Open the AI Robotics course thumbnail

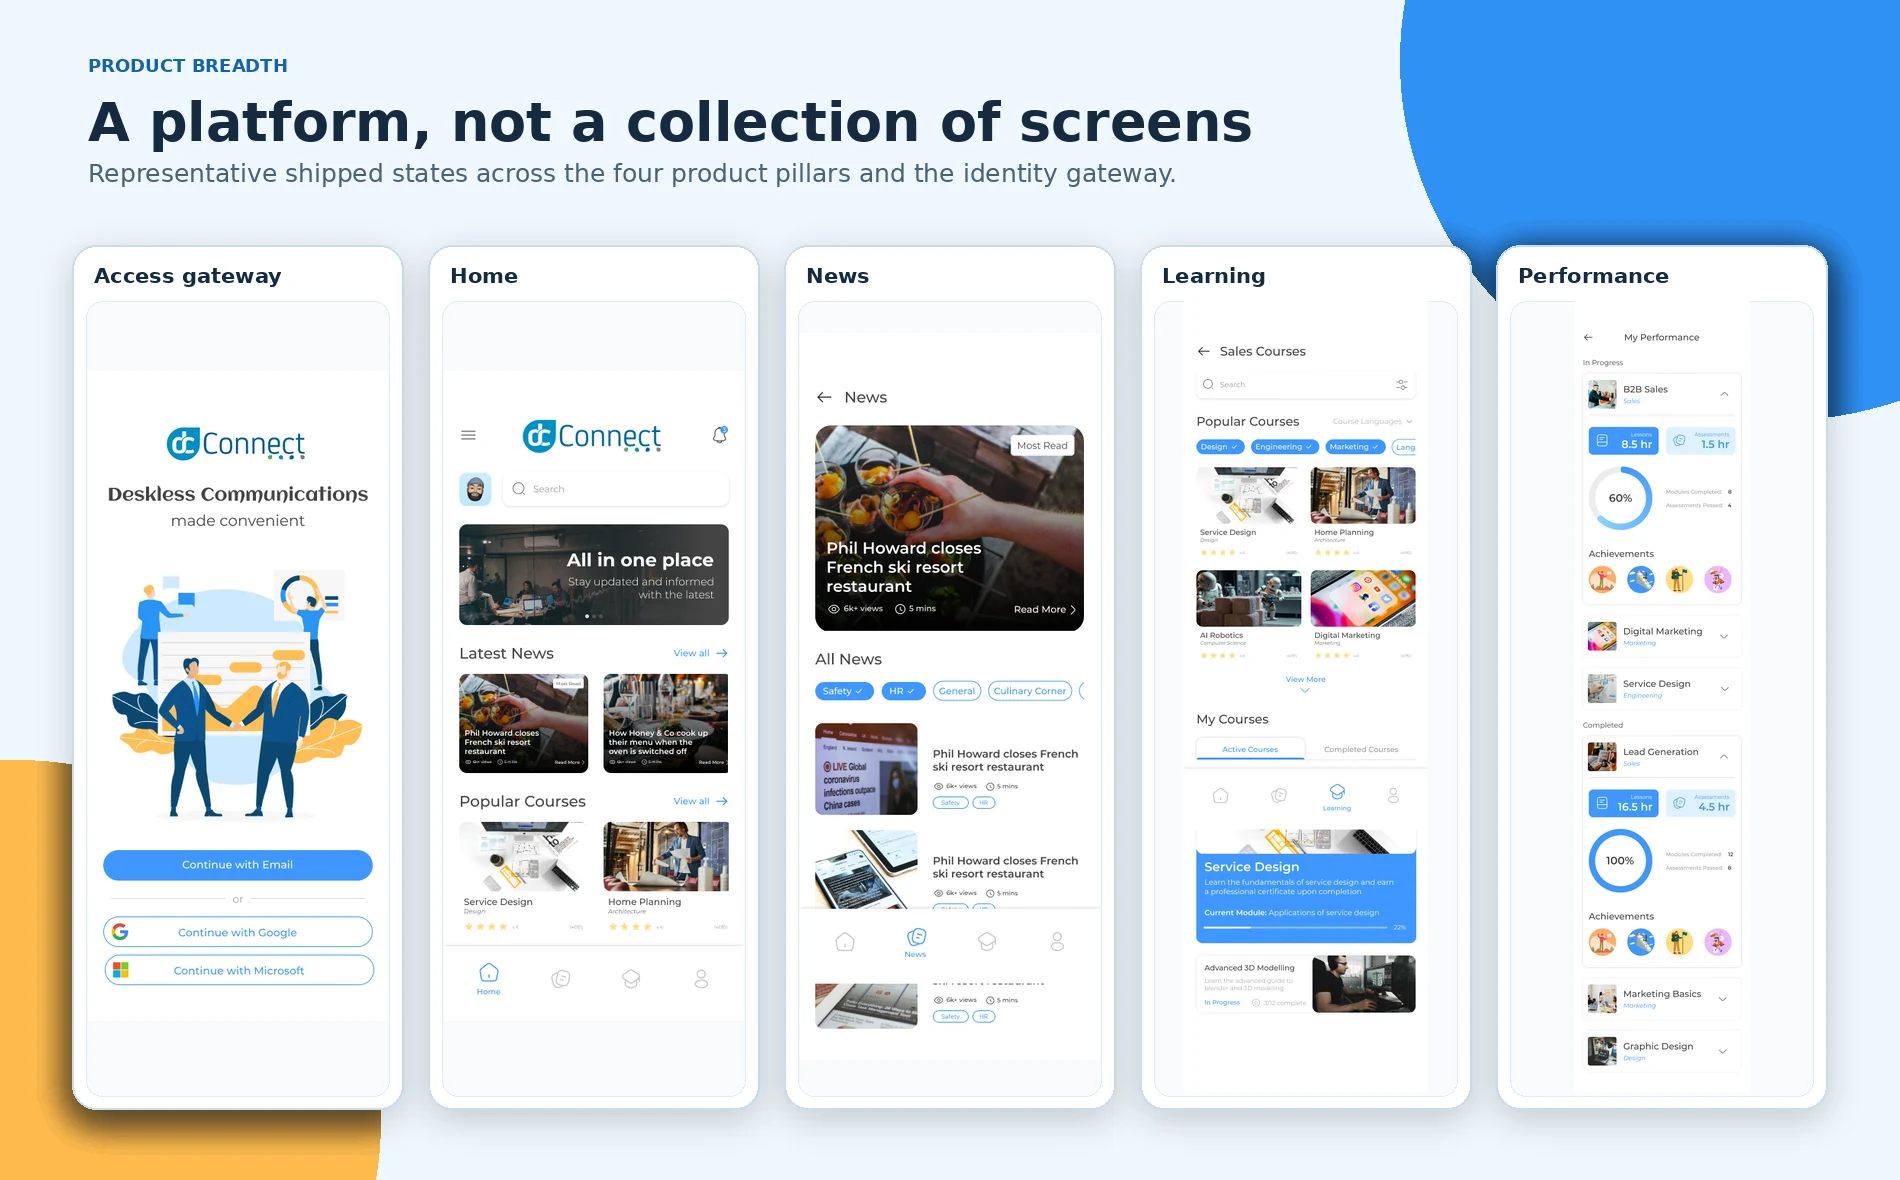point(1249,598)
